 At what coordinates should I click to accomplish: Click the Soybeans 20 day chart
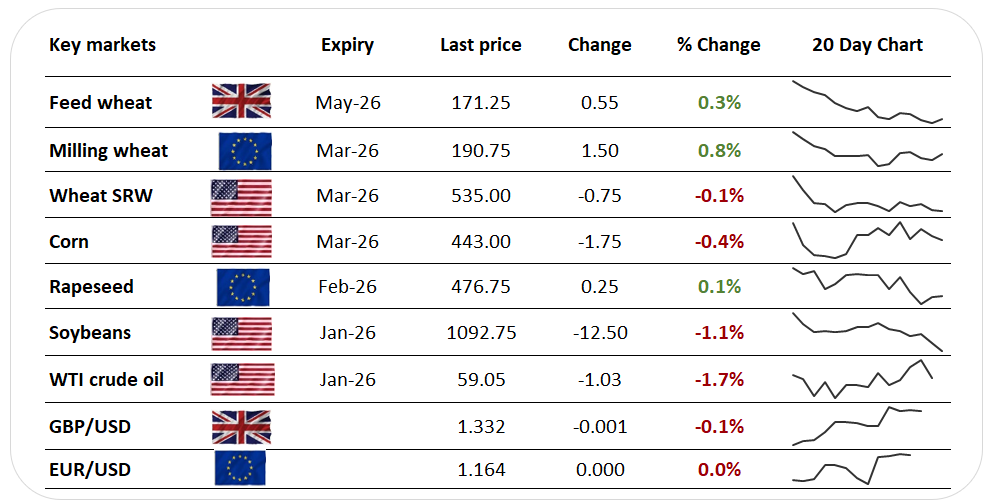[x=867, y=332]
